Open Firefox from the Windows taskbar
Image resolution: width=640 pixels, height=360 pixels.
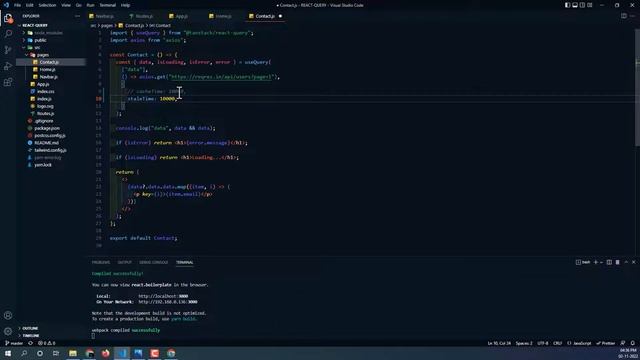(106, 353)
